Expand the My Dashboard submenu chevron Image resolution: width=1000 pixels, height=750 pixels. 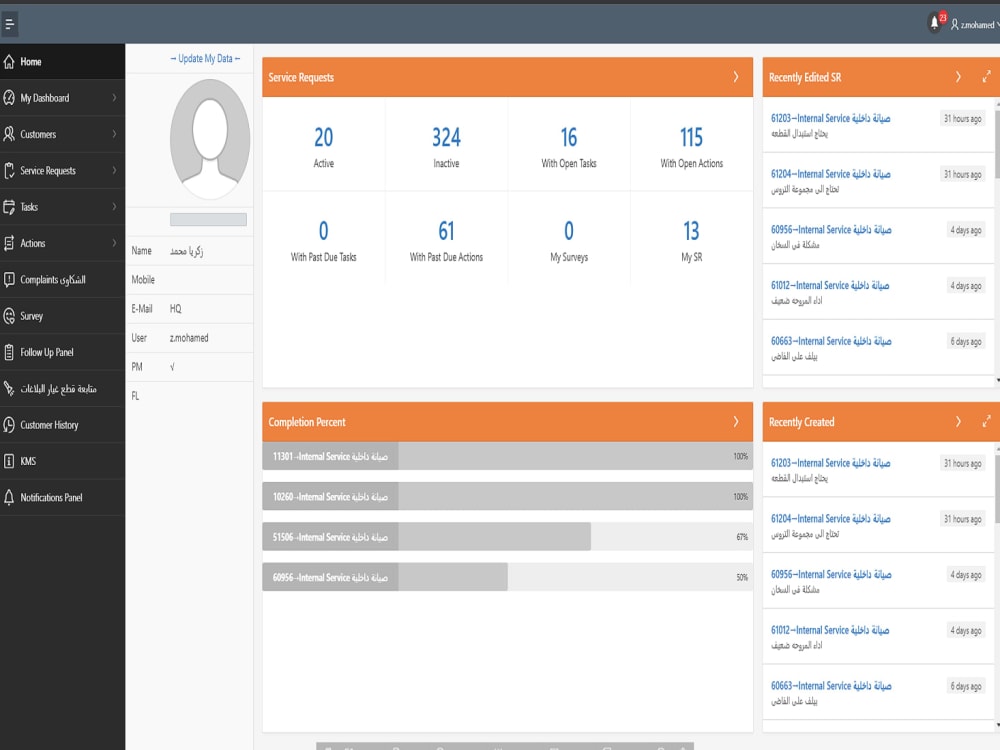(114, 98)
